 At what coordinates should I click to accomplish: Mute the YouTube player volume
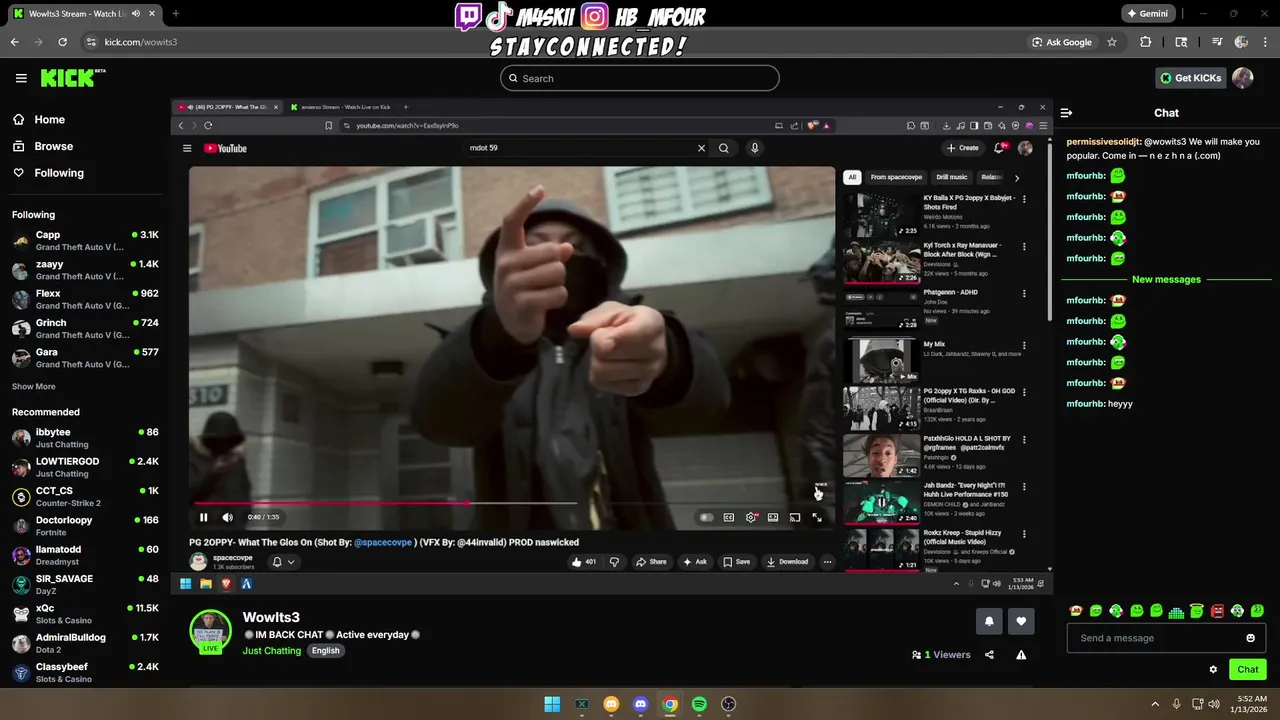pos(227,517)
